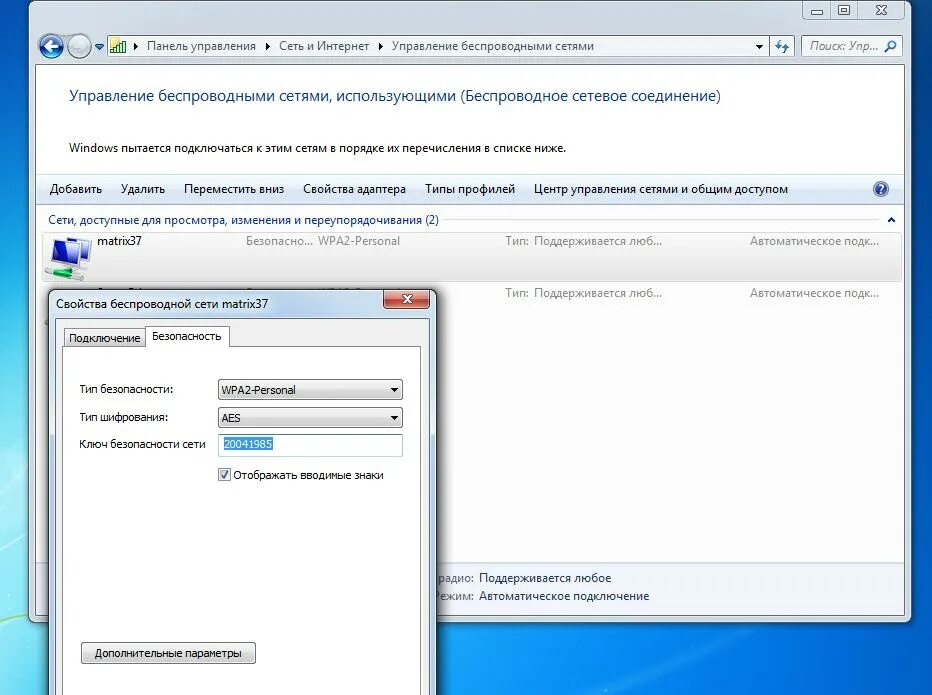Open 'Свойства адаптера' from the toolbar
Viewport: 932px width, 695px height.
point(354,189)
